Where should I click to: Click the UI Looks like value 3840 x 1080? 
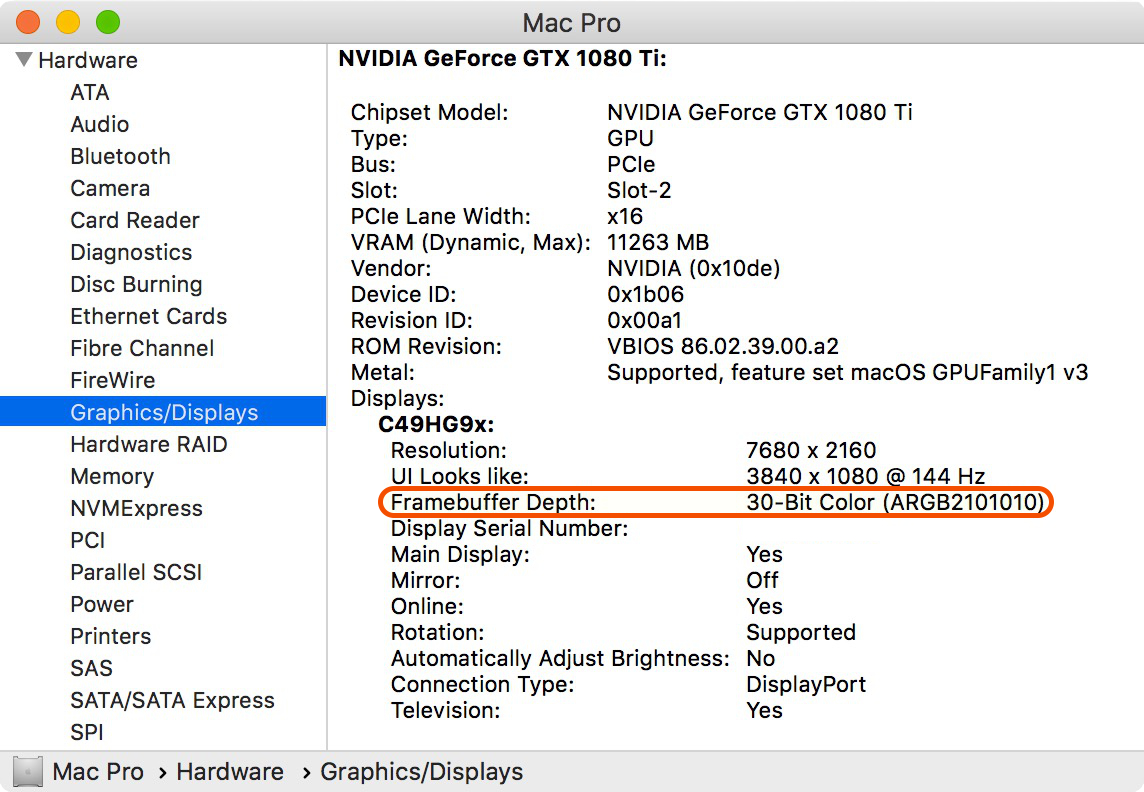[x=866, y=476]
